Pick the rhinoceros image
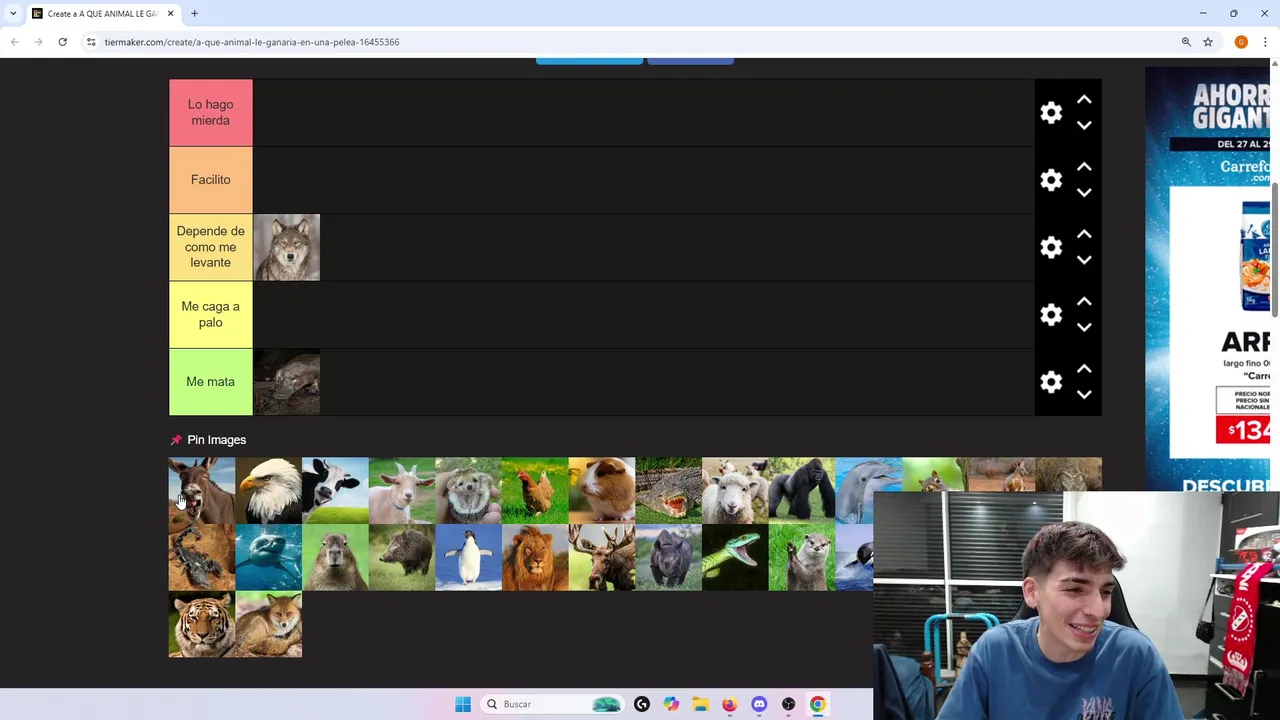 (668, 558)
